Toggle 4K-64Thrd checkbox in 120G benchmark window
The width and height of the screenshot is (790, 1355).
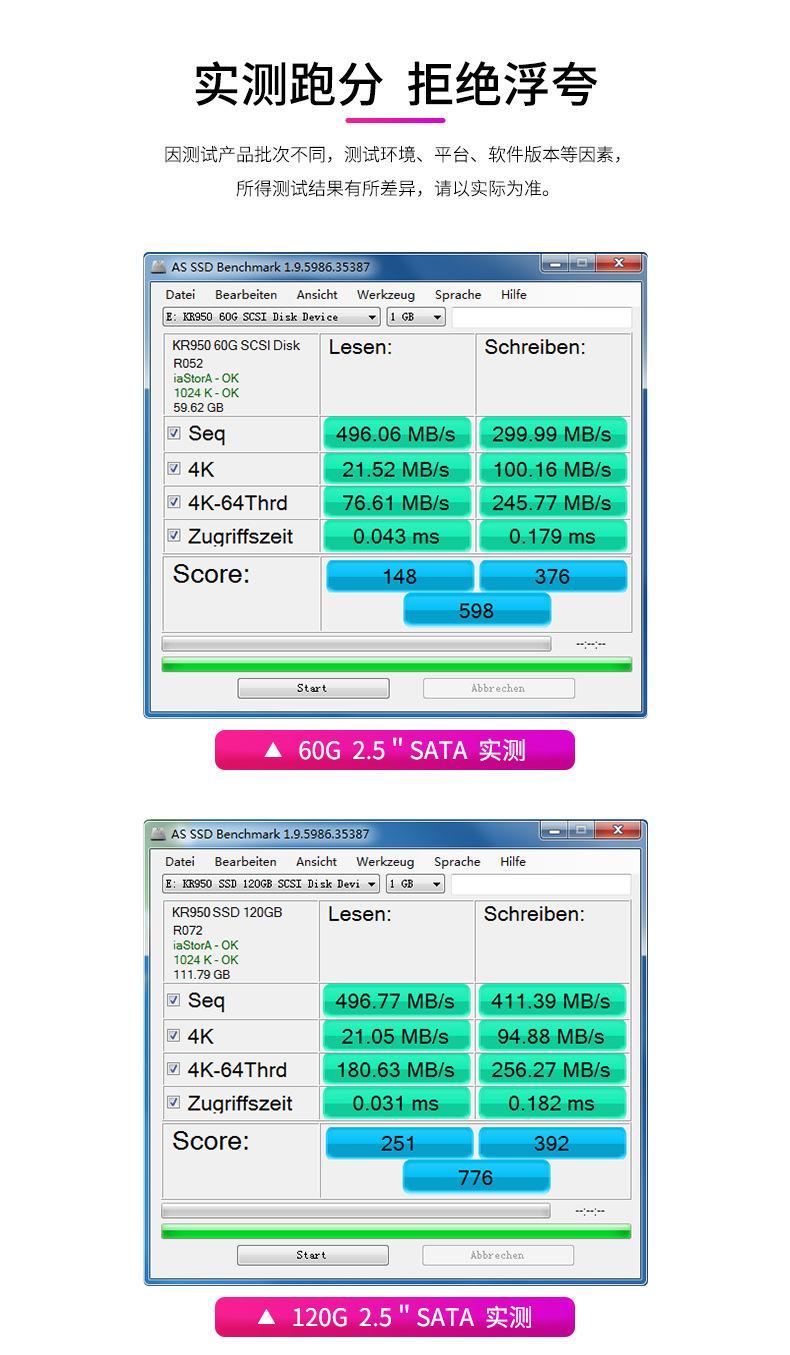pos(174,1069)
